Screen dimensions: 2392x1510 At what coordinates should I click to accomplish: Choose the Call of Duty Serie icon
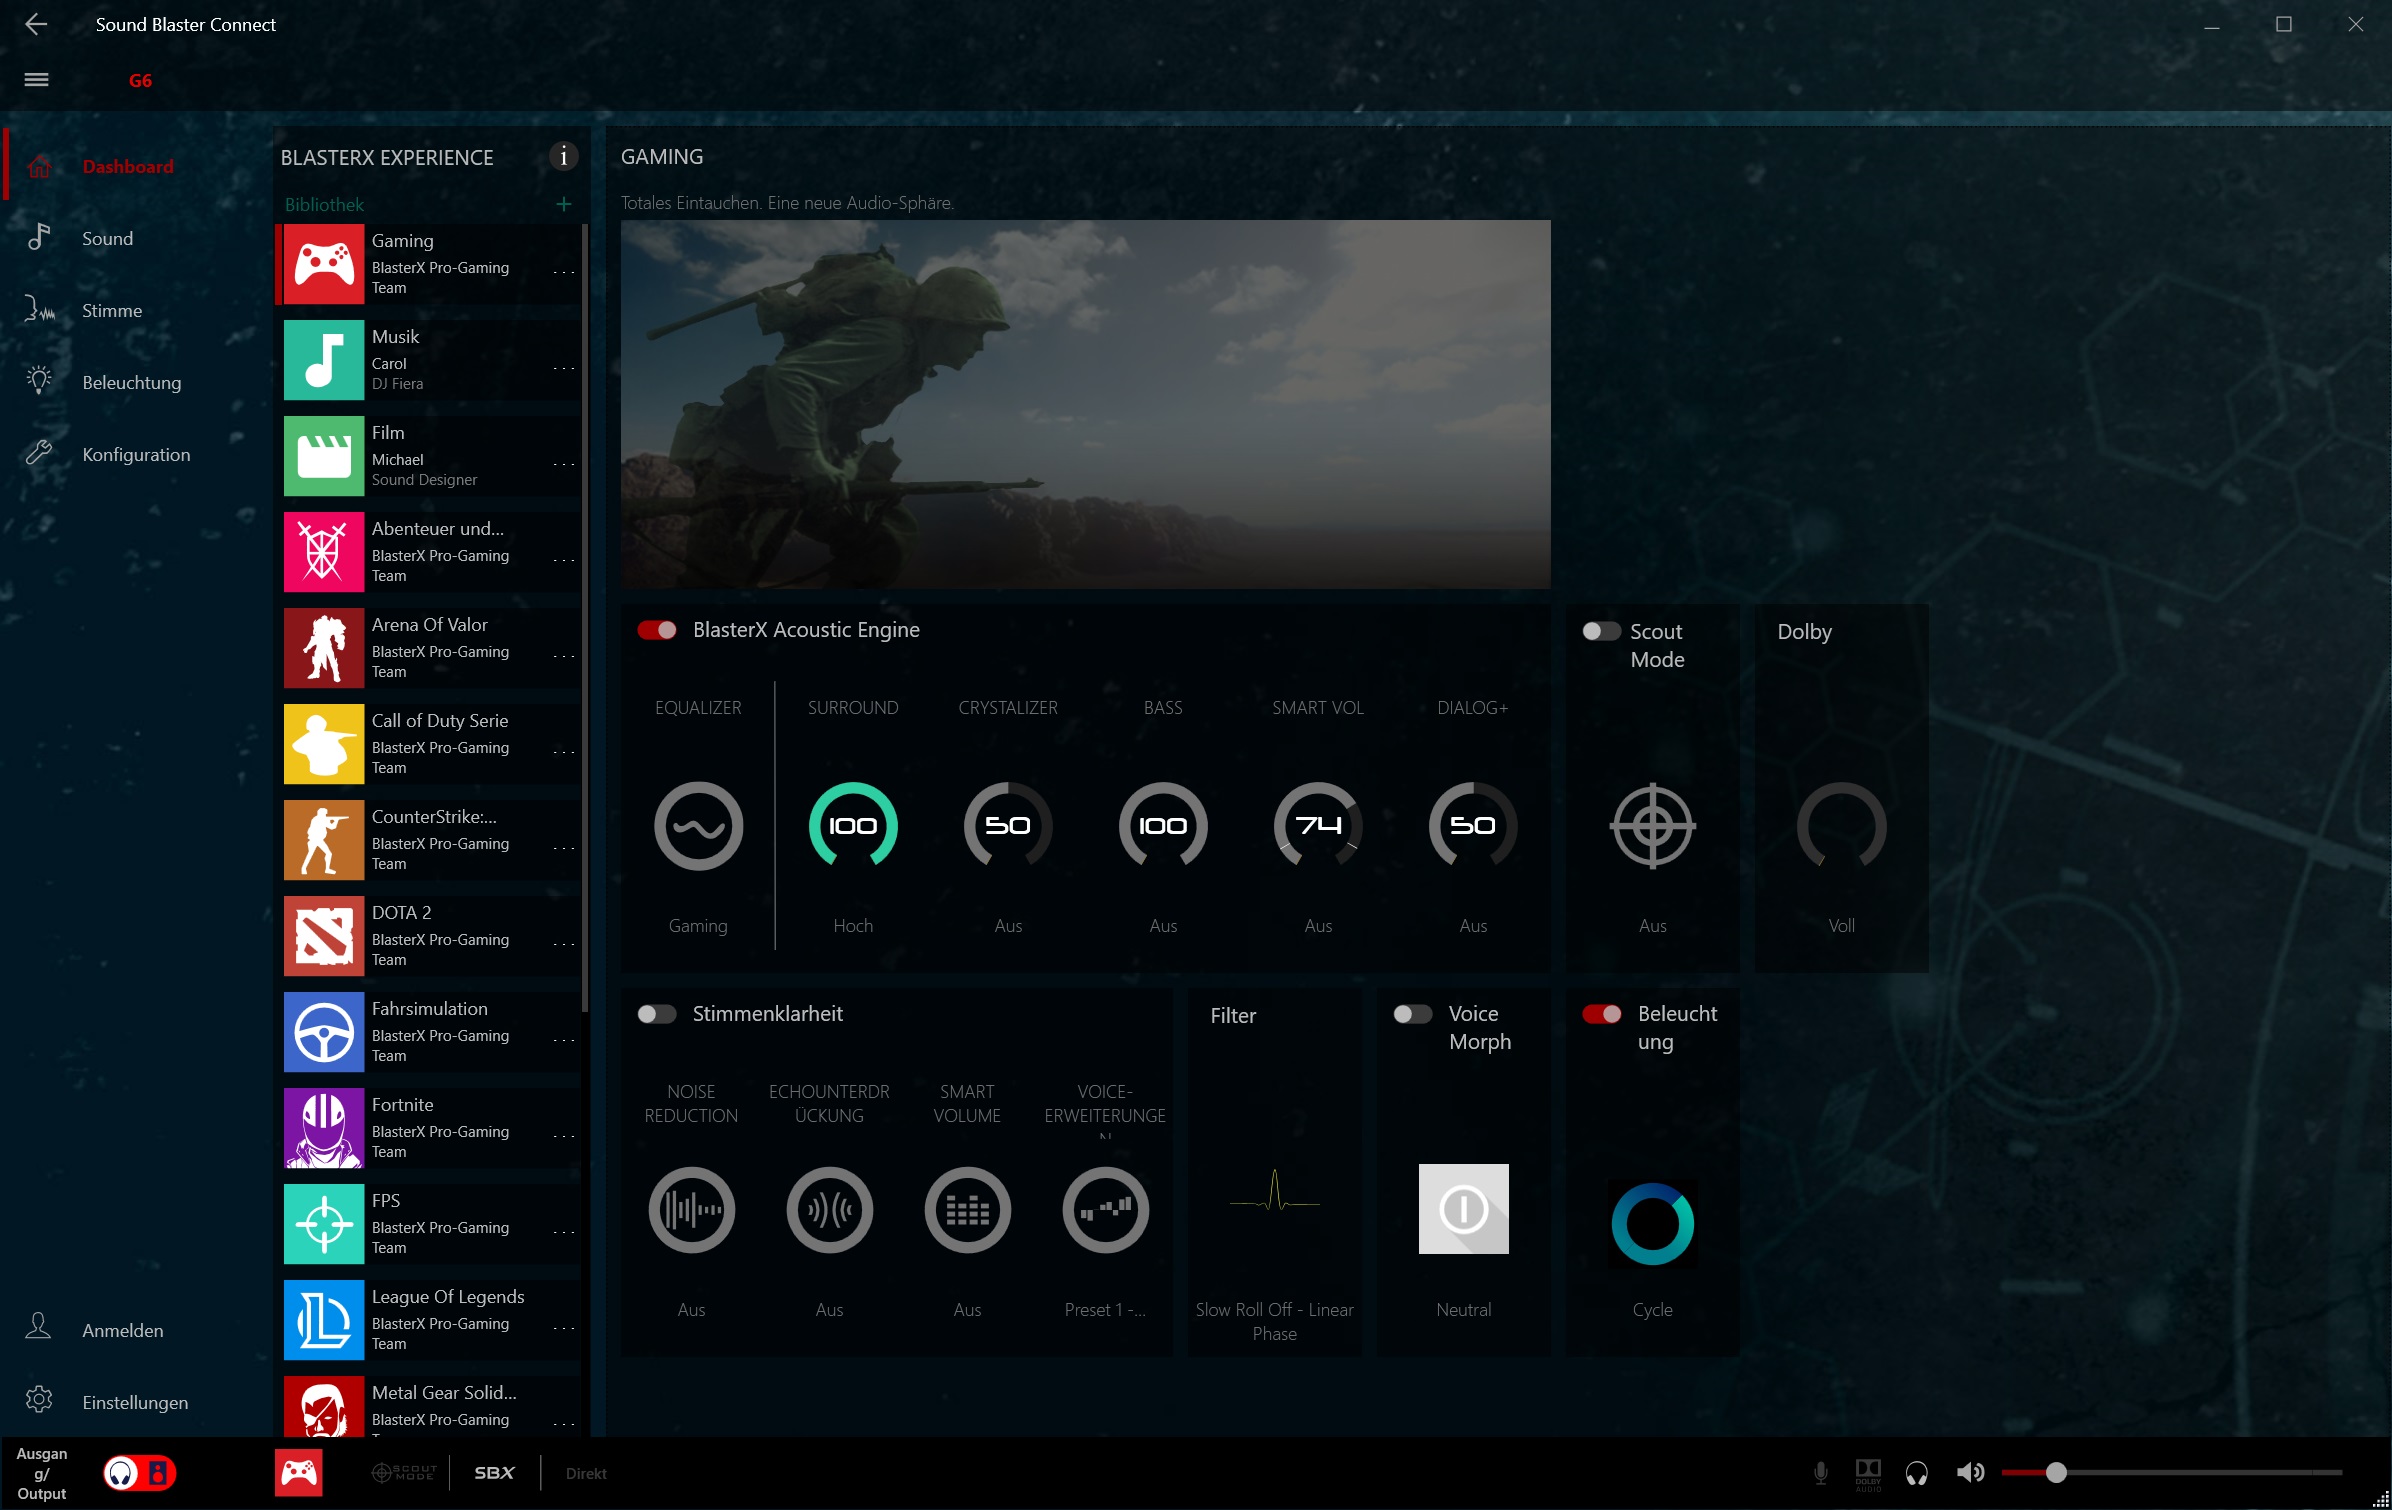tap(324, 744)
